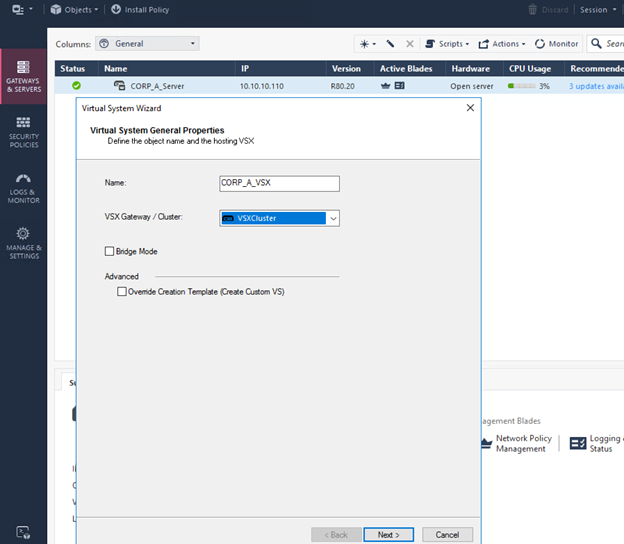Click Install Policy button

click(140, 10)
